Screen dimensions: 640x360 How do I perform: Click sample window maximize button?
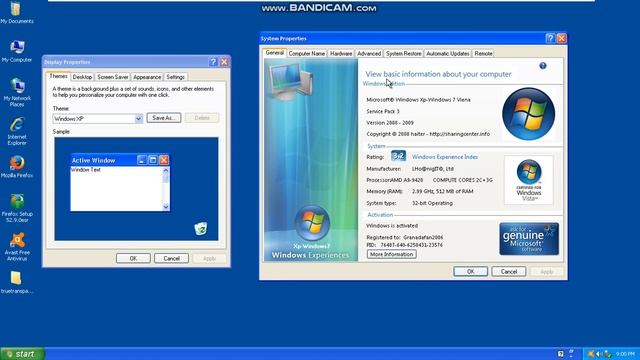pos(153,160)
